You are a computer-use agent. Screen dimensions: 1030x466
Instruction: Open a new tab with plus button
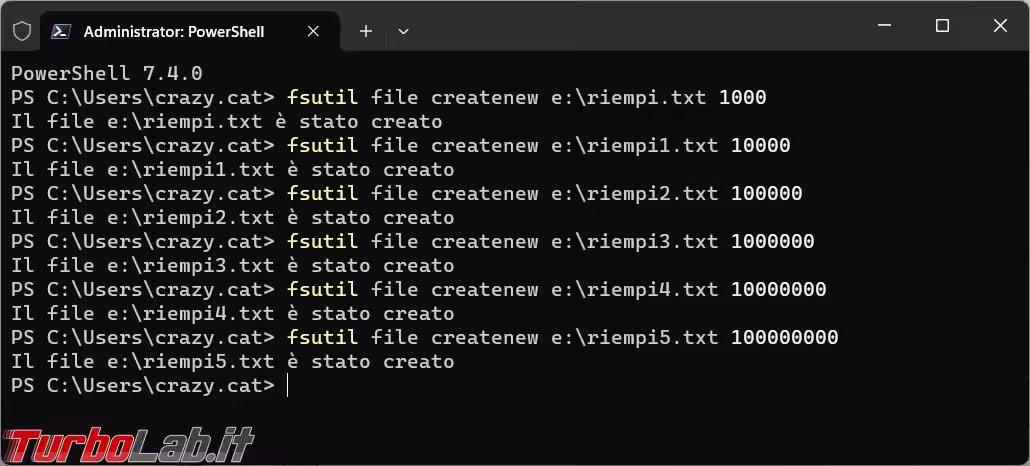pos(366,31)
